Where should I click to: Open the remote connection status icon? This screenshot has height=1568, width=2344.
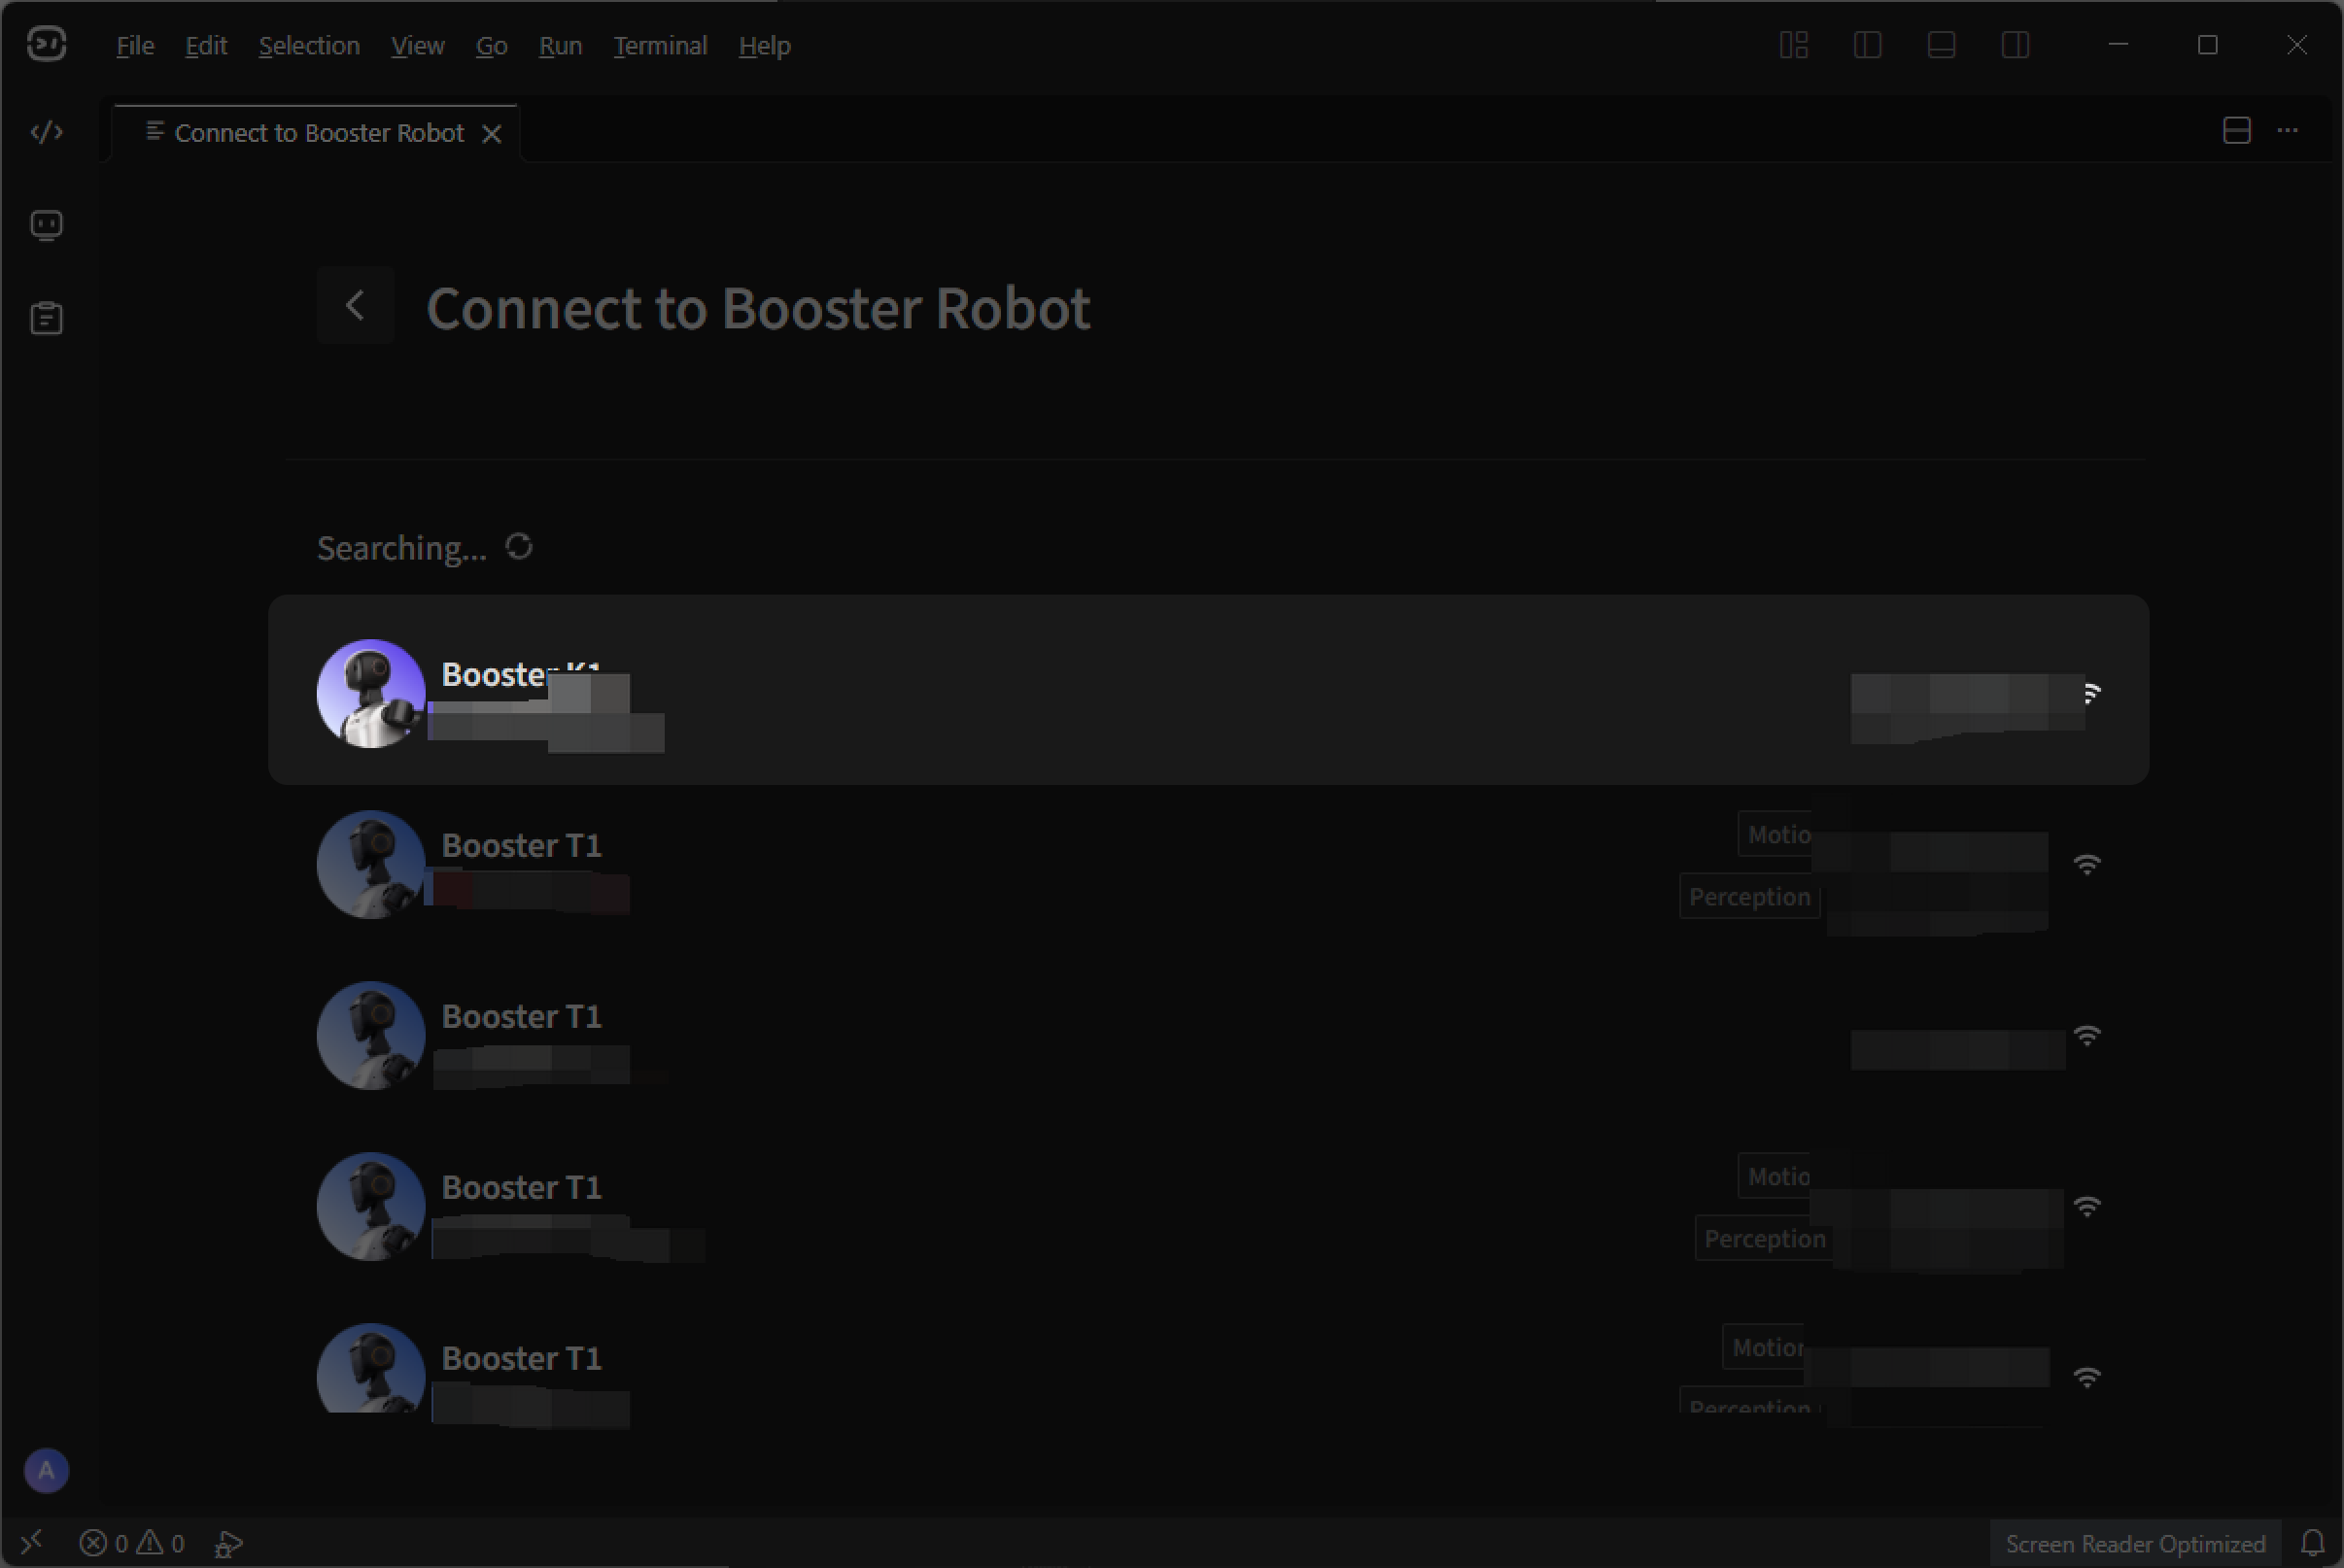31,1543
